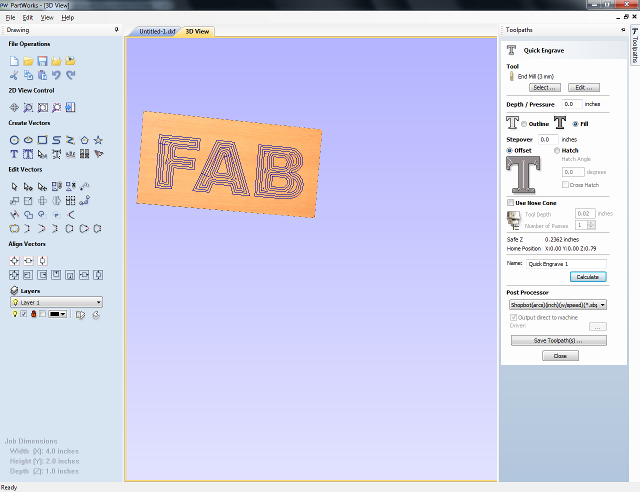Switch to the Untitled-1.dxf tab
The height and width of the screenshot is (492, 640).
point(157,31)
